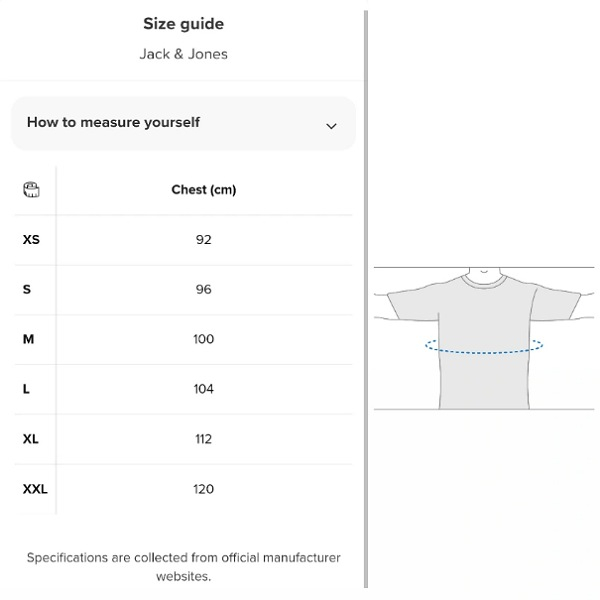Screen dimensions: 600x600
Task: Select the "Chest (cm)" column header
Action: pos(203,190)
